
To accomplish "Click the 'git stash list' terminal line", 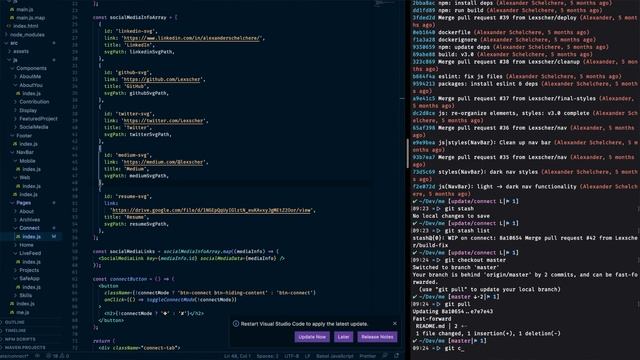I will (x=451, y=231).
